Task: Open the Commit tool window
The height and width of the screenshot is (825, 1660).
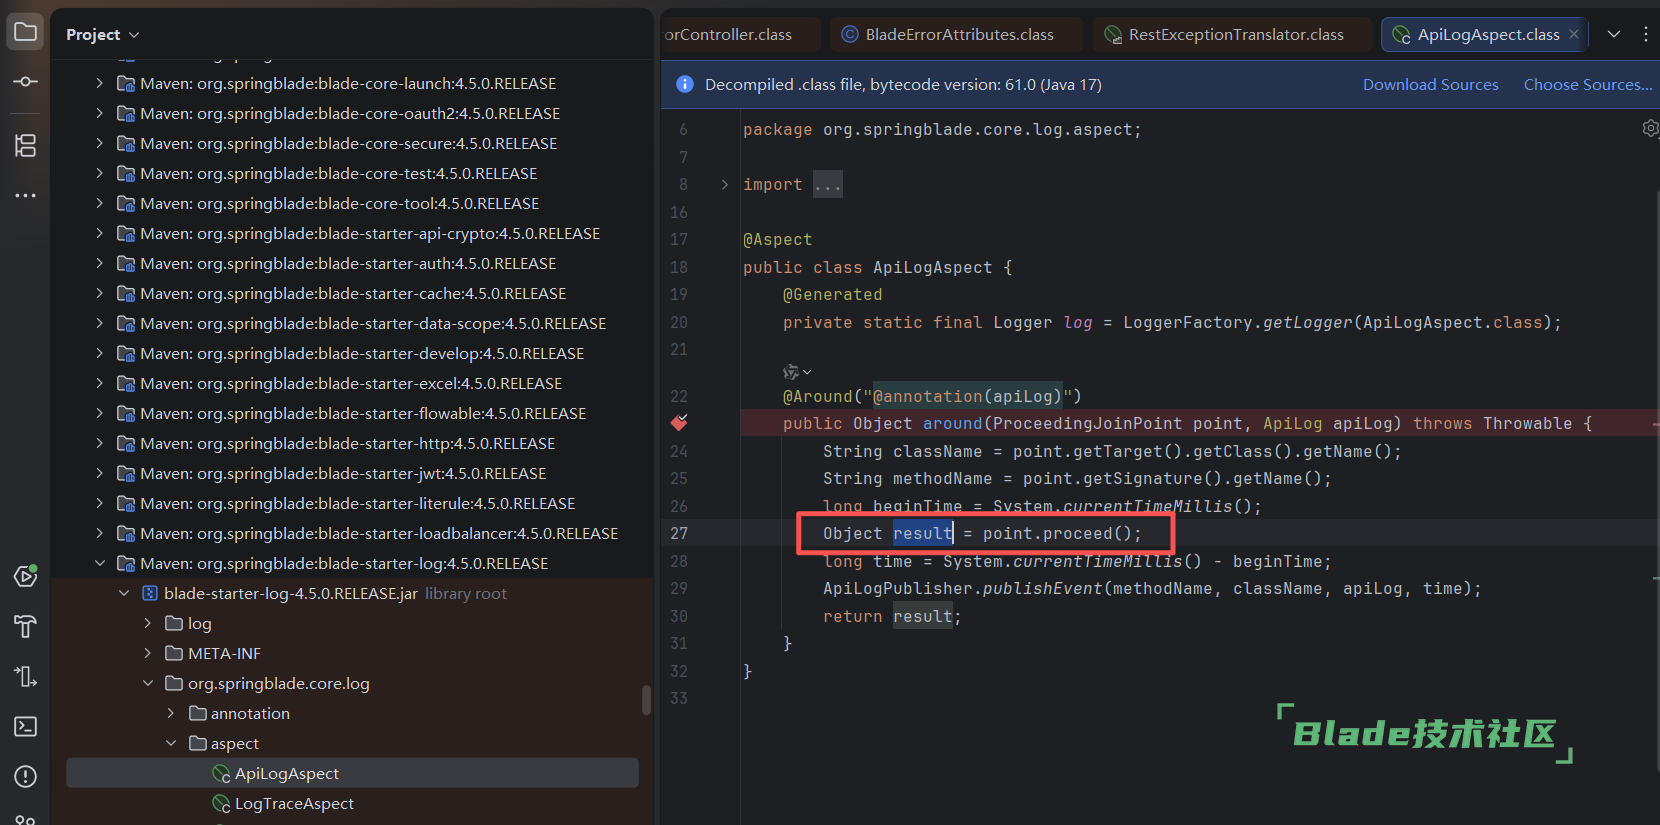Action: coord(26,81)
